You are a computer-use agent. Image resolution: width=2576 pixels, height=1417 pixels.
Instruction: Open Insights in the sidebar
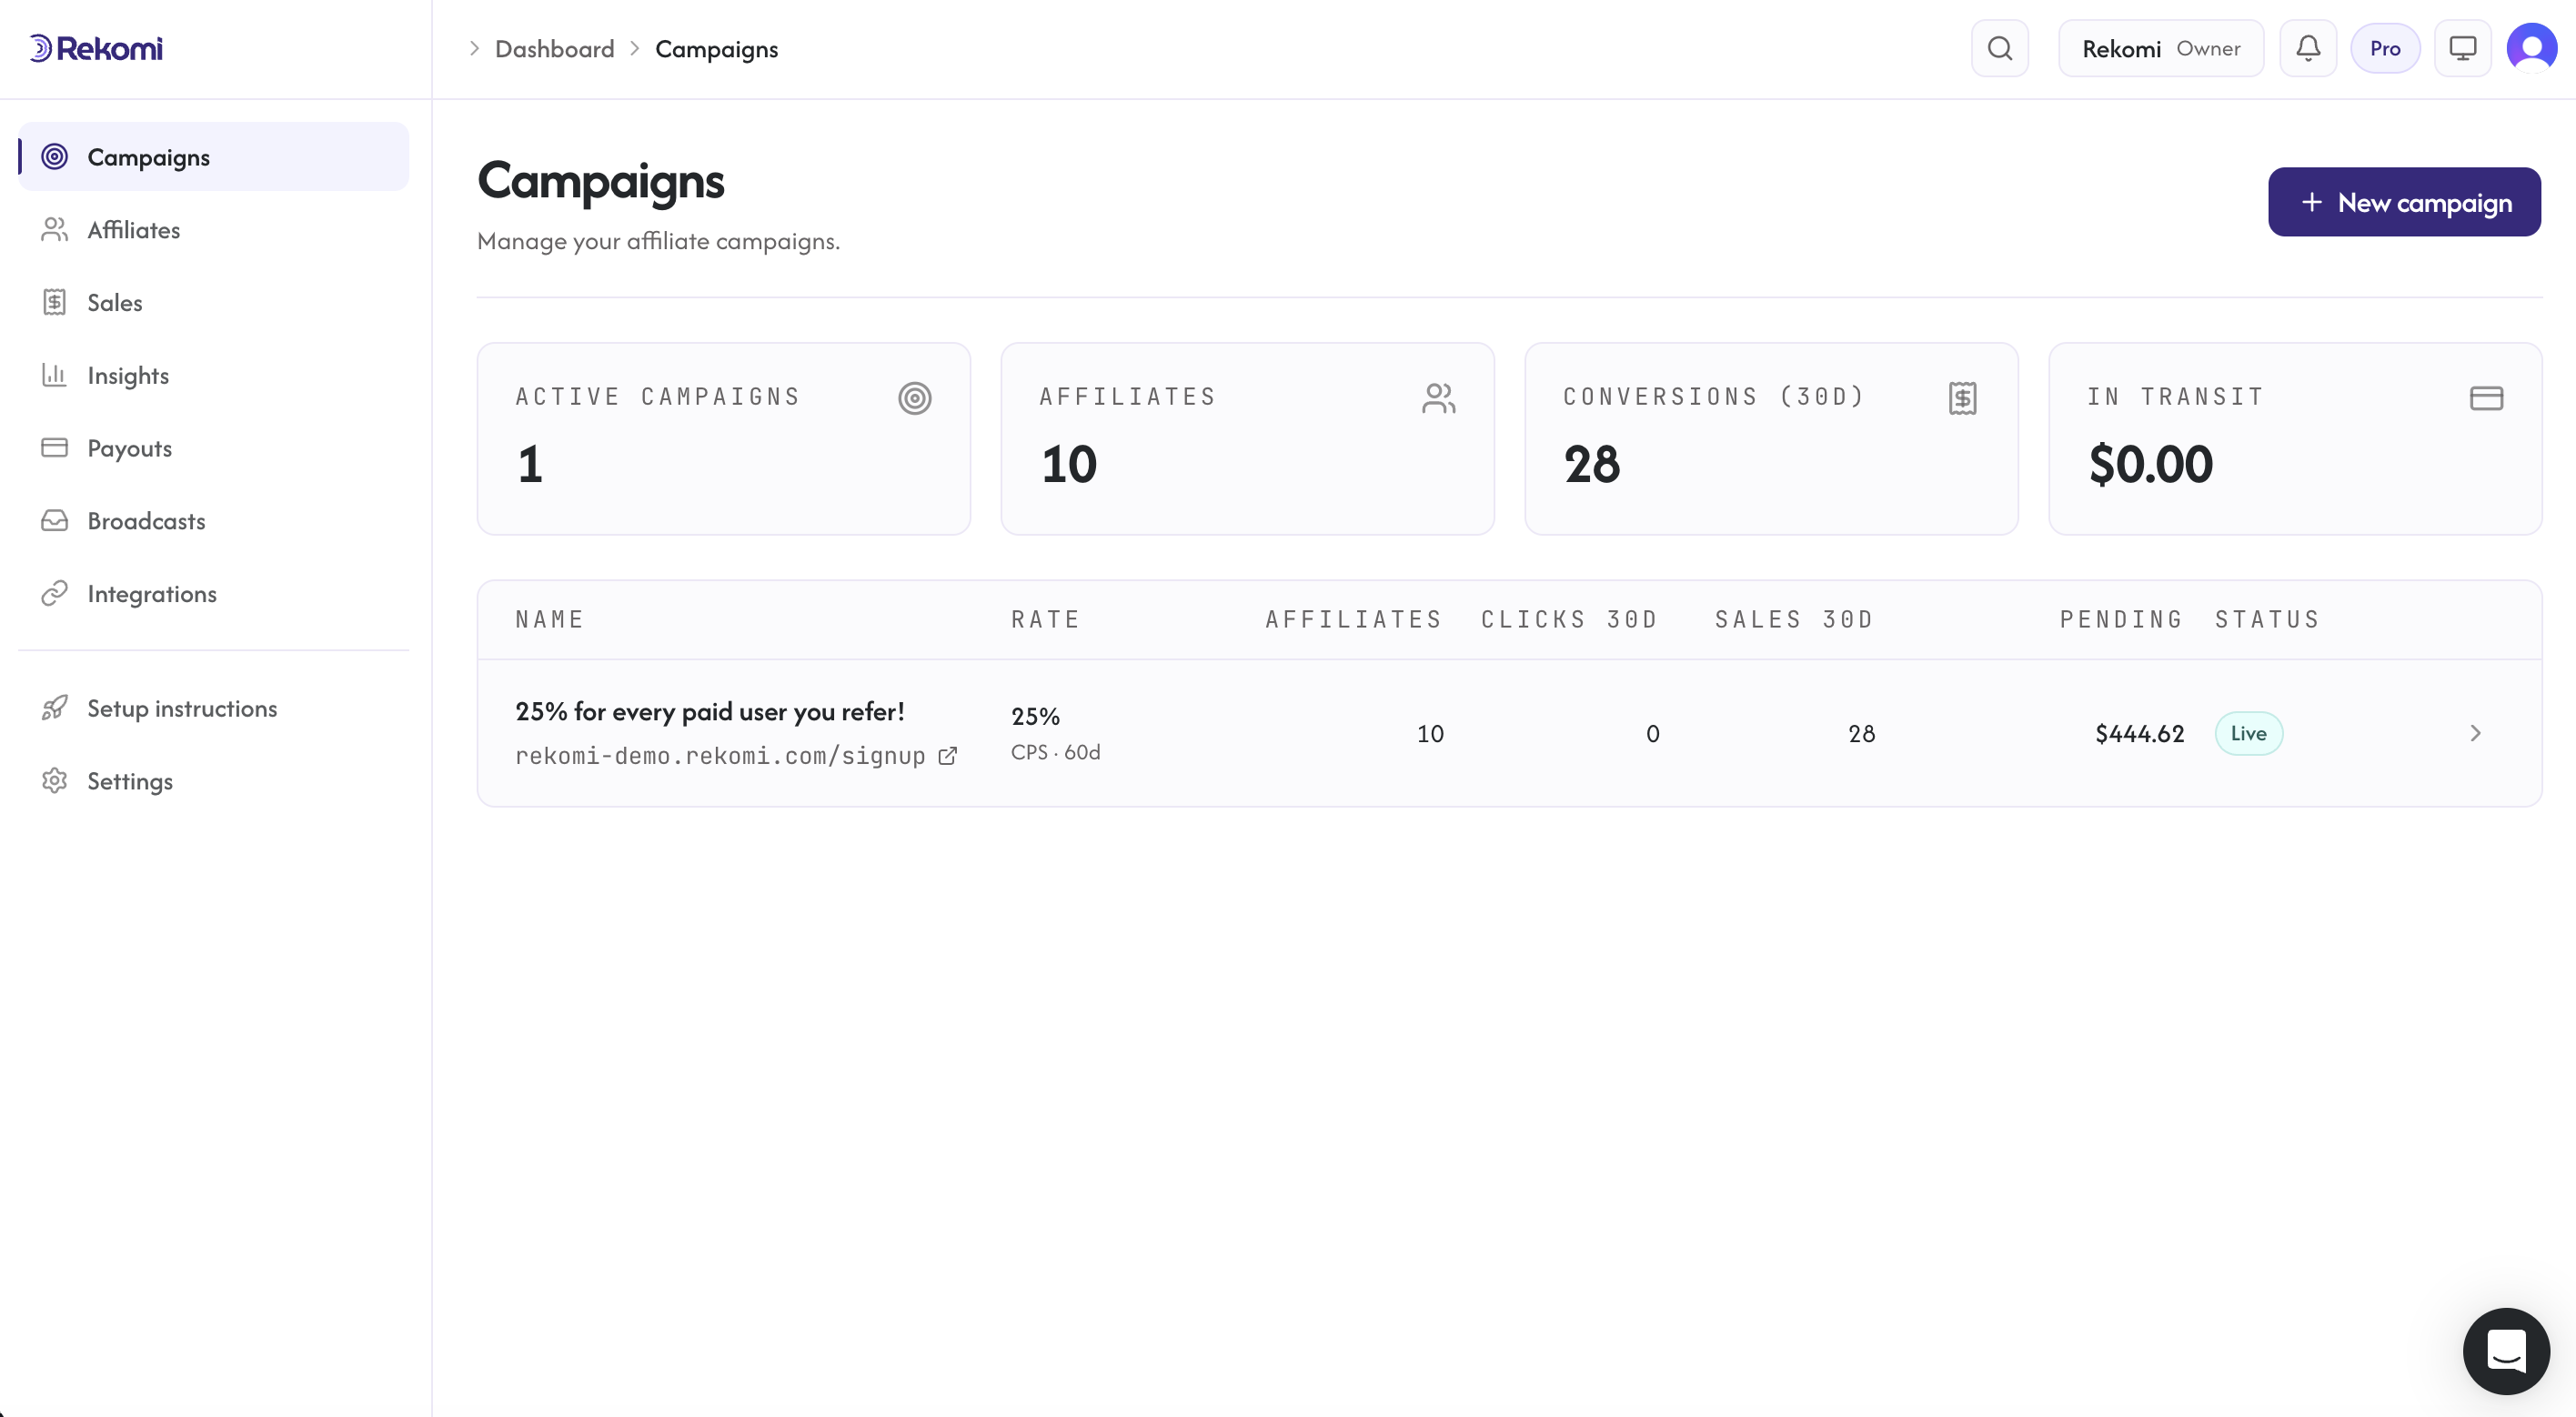213,376
